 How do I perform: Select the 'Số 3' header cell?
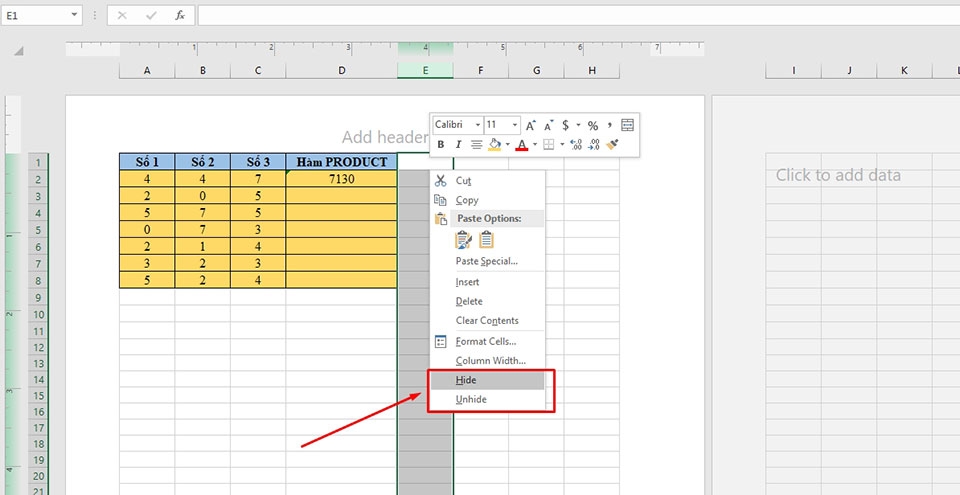258,162
